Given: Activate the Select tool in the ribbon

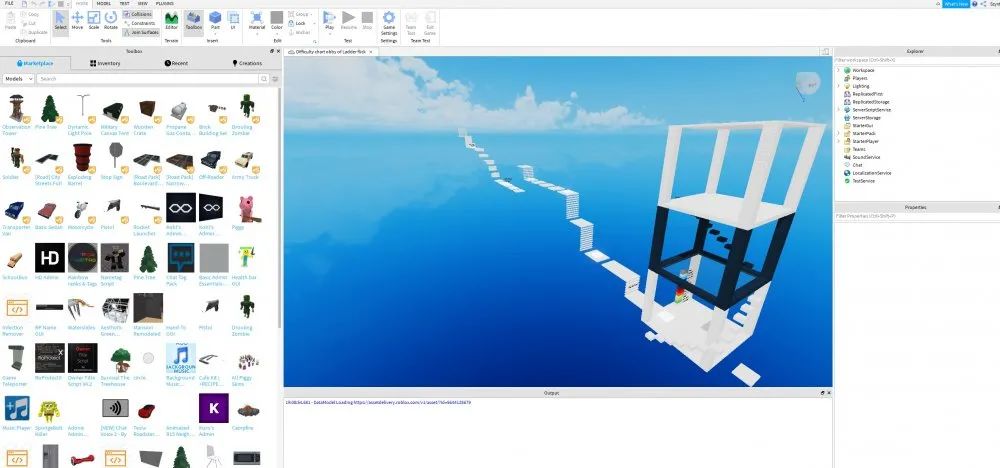Looking at the screenshot, I should (61, 20).
